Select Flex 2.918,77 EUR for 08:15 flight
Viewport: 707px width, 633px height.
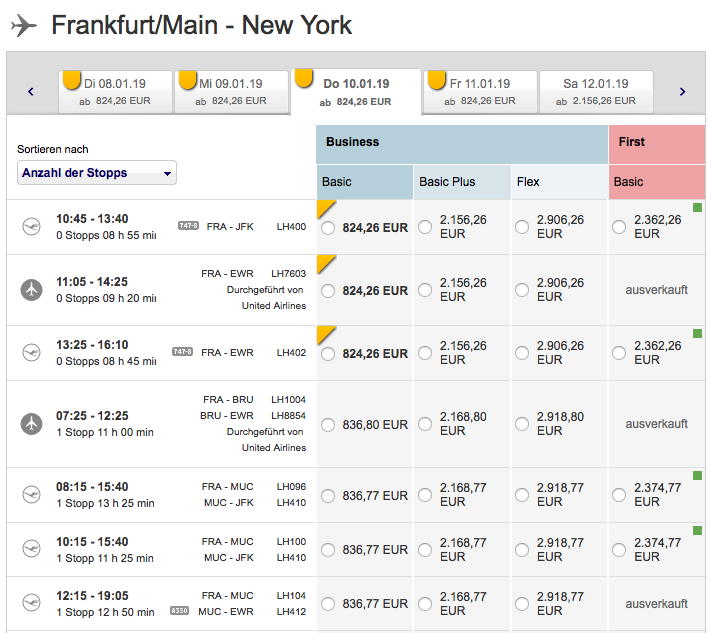pos(522,495)
